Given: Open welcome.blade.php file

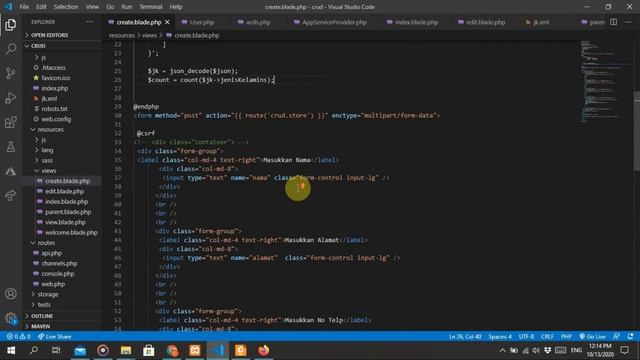Looking at the screenshot, I should [71, 233].
